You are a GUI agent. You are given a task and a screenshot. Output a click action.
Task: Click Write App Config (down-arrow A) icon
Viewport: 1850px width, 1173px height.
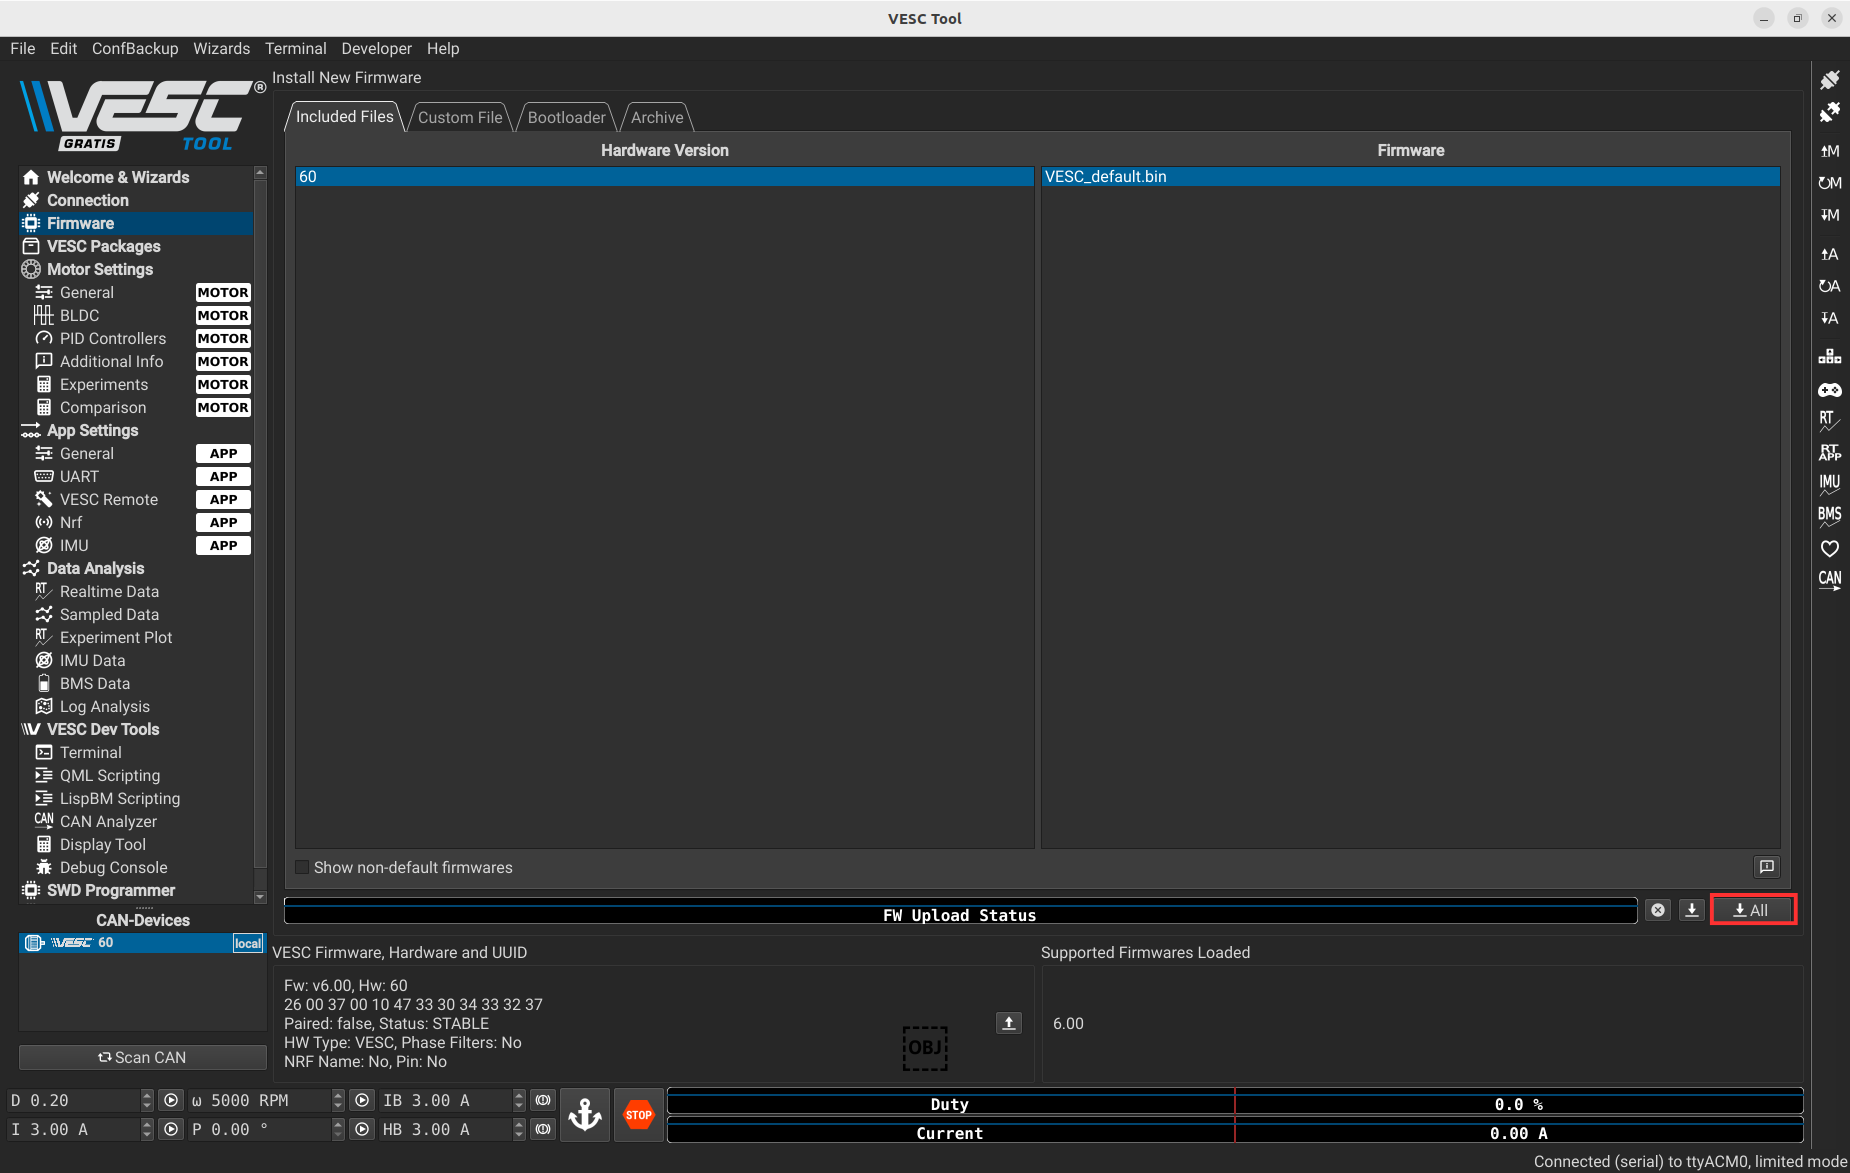coord(1829,318)
